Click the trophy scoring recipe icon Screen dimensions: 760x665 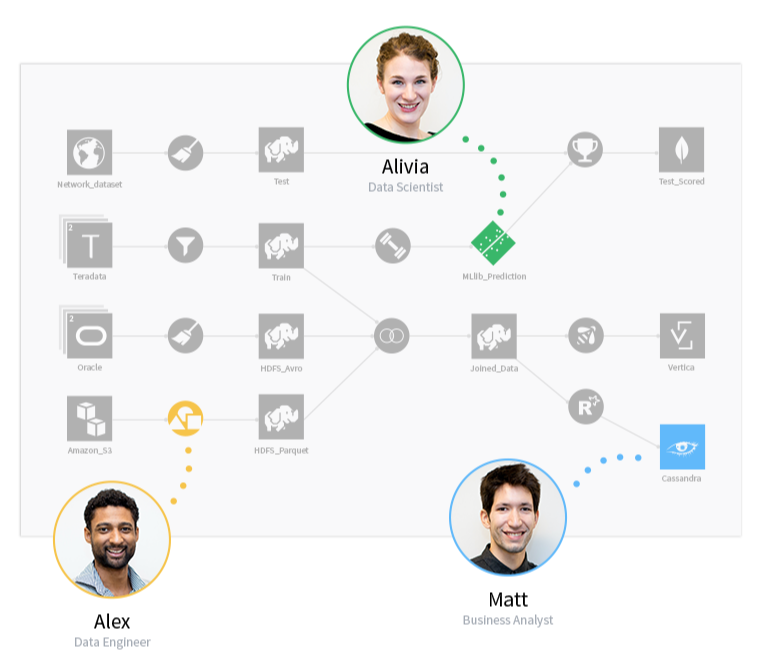point(585,150)
